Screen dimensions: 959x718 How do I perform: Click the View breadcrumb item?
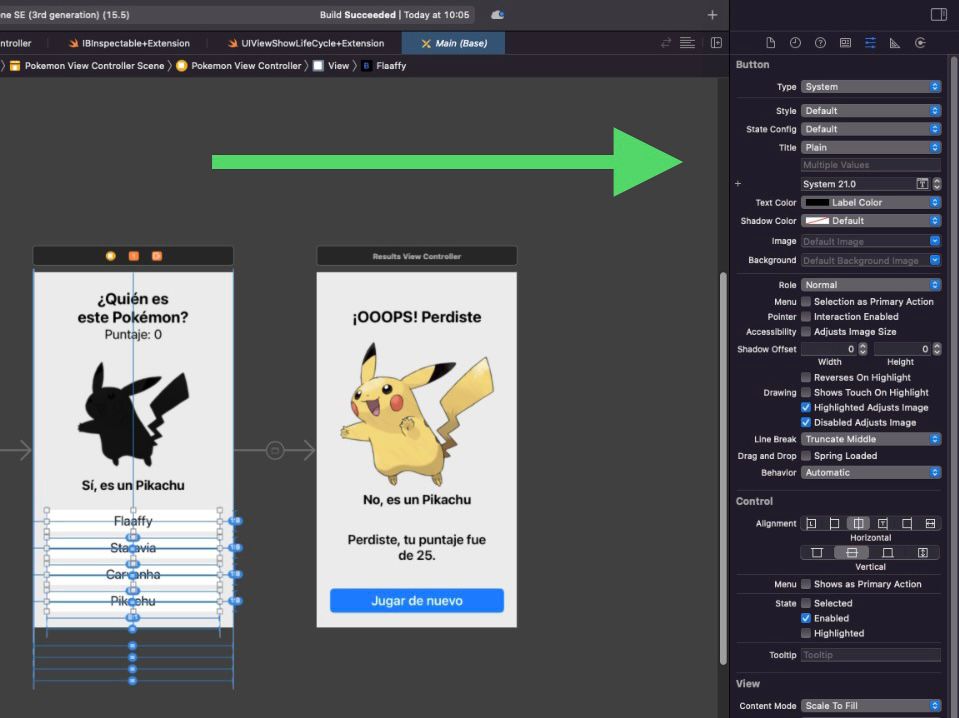click(331, 65)
